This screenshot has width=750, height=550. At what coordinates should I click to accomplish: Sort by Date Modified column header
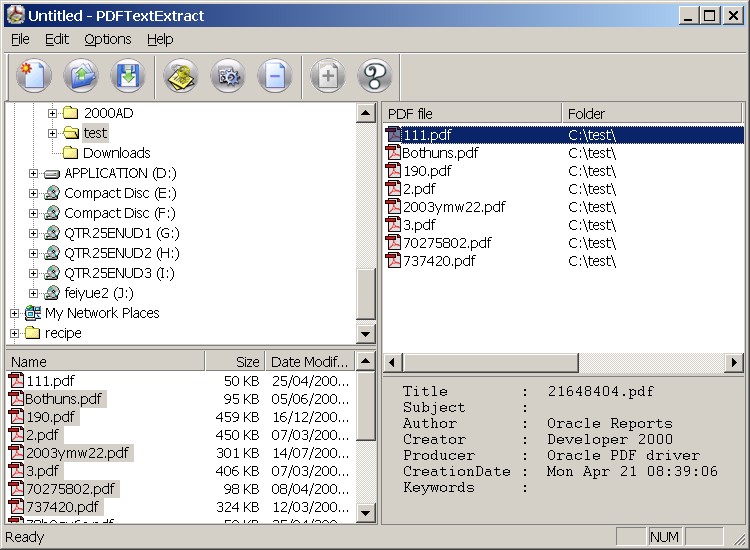309,362
